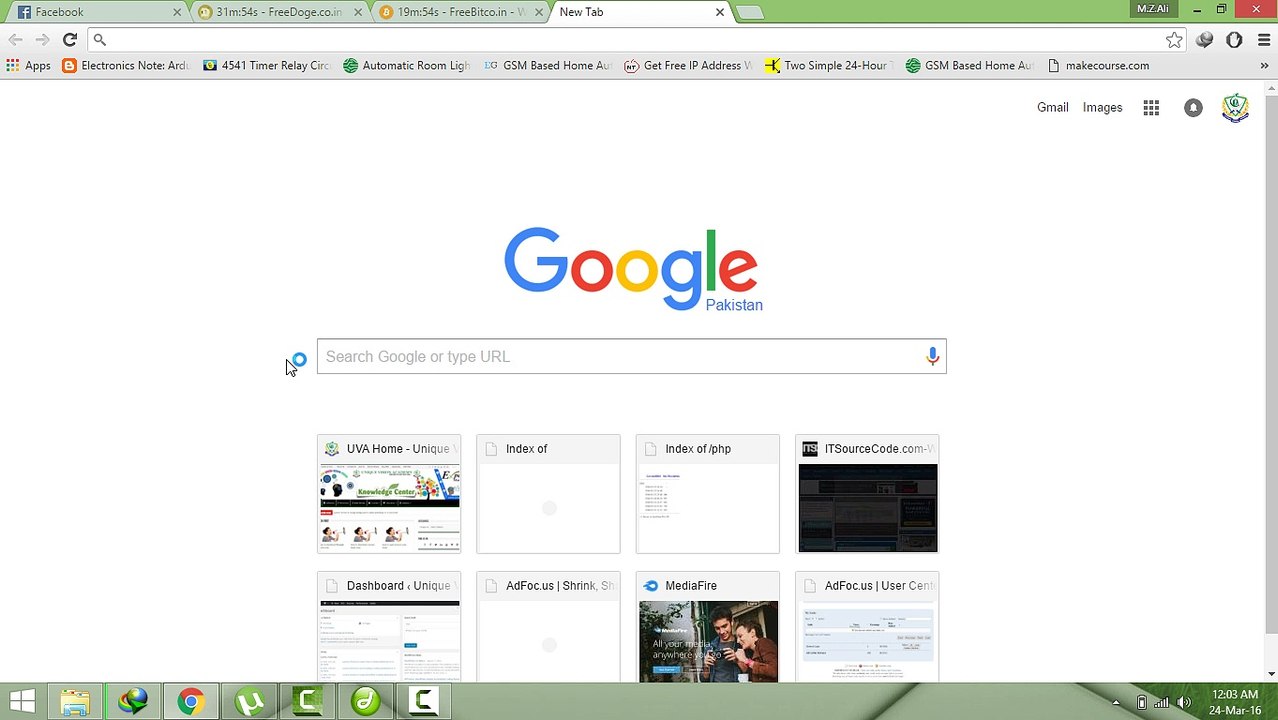
Task: Open the 'Index of' thumbnail
Action: coord(548,494)
